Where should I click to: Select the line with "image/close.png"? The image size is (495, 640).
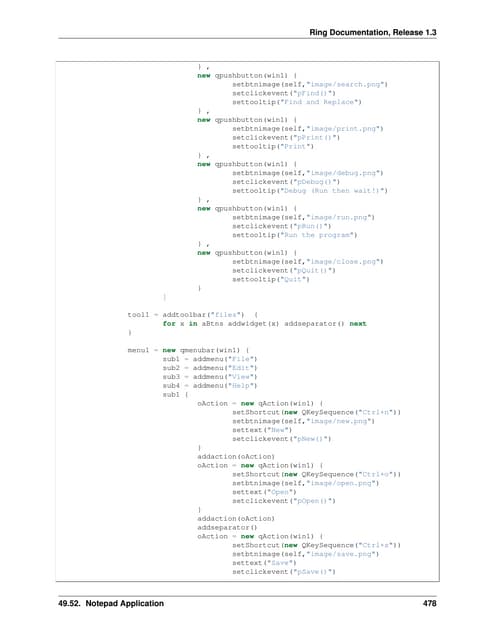pos(308,262)
